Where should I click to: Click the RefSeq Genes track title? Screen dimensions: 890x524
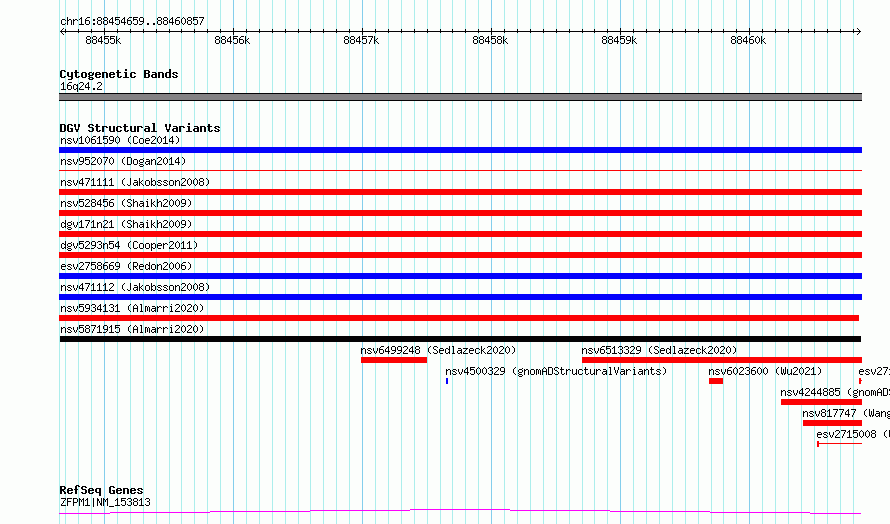[101, 490]
